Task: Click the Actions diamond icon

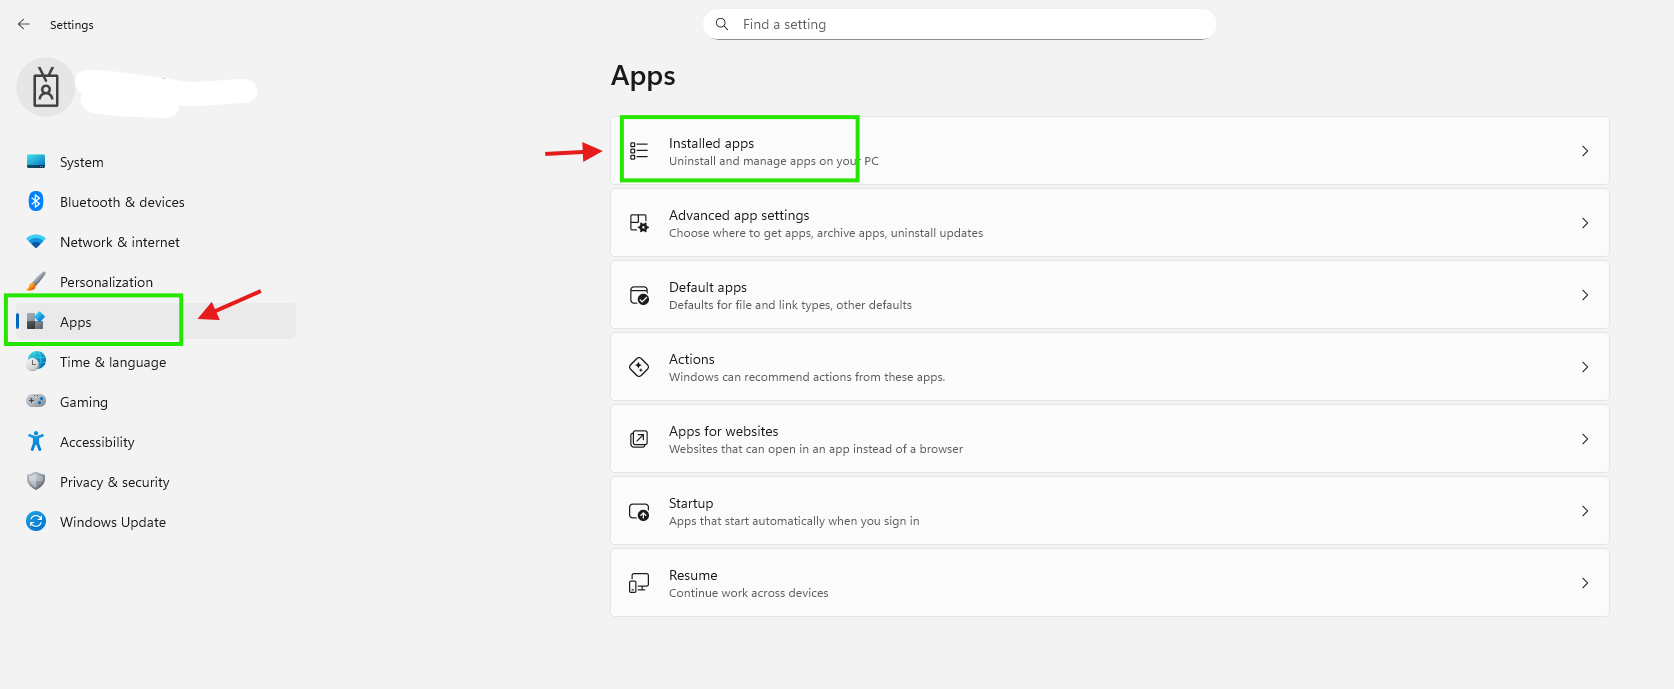Action: tap(639, 367)
